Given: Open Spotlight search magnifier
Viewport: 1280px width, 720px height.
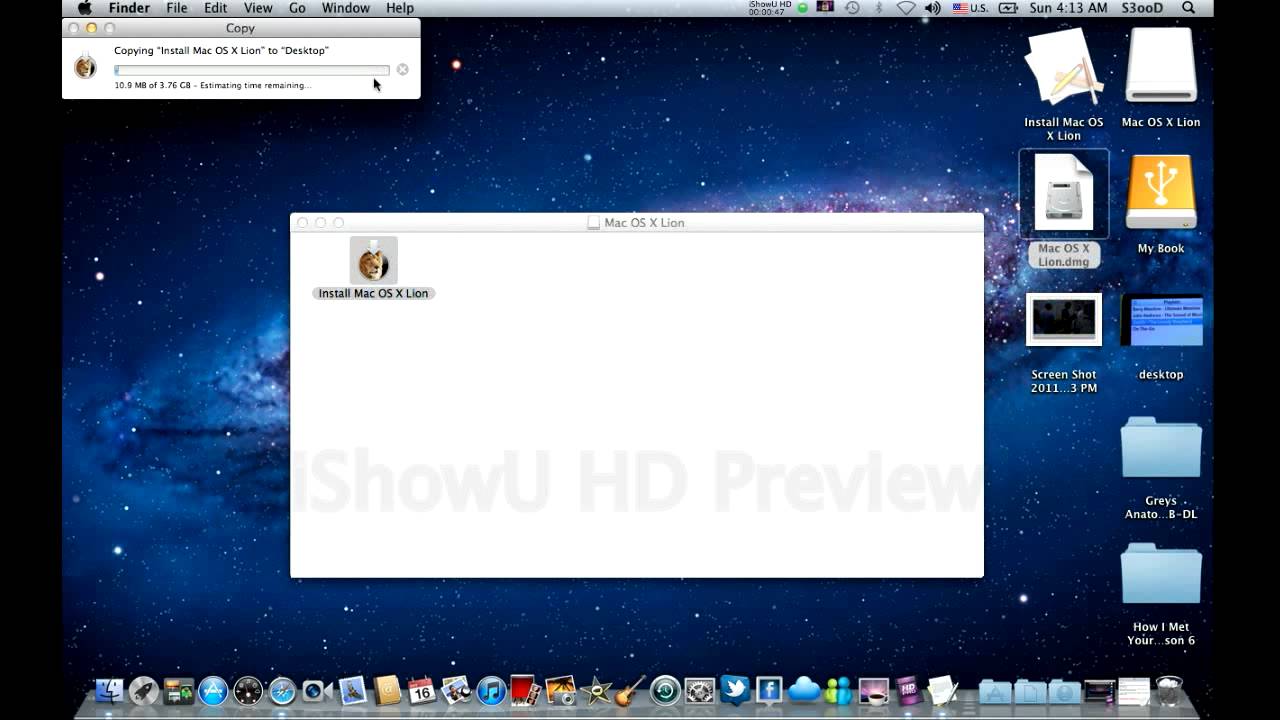Looking at the screenshot, I should [x=1188, y=8].
